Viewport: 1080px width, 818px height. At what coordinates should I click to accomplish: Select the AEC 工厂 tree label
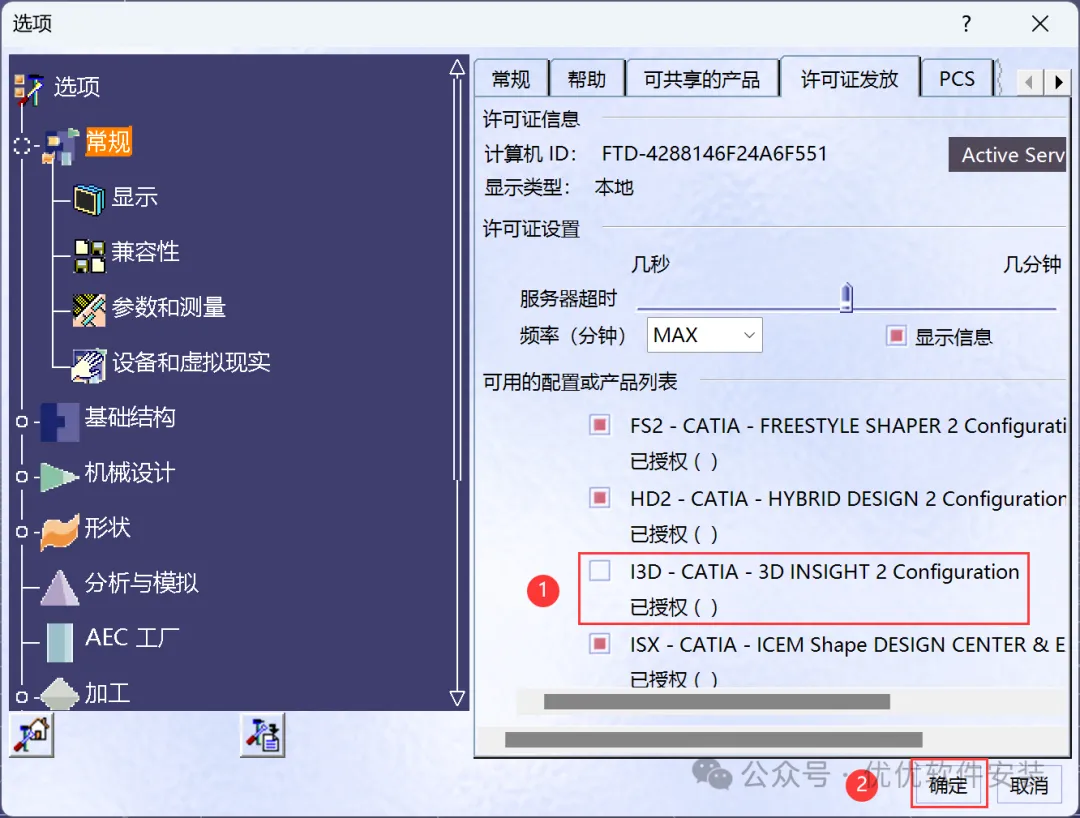point(132,638)
